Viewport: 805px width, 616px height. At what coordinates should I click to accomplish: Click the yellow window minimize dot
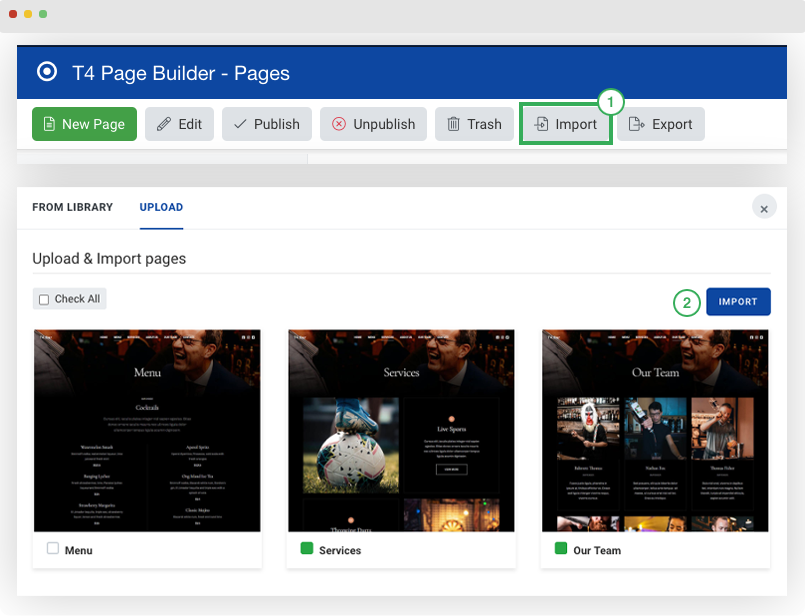tap(28, 14)
